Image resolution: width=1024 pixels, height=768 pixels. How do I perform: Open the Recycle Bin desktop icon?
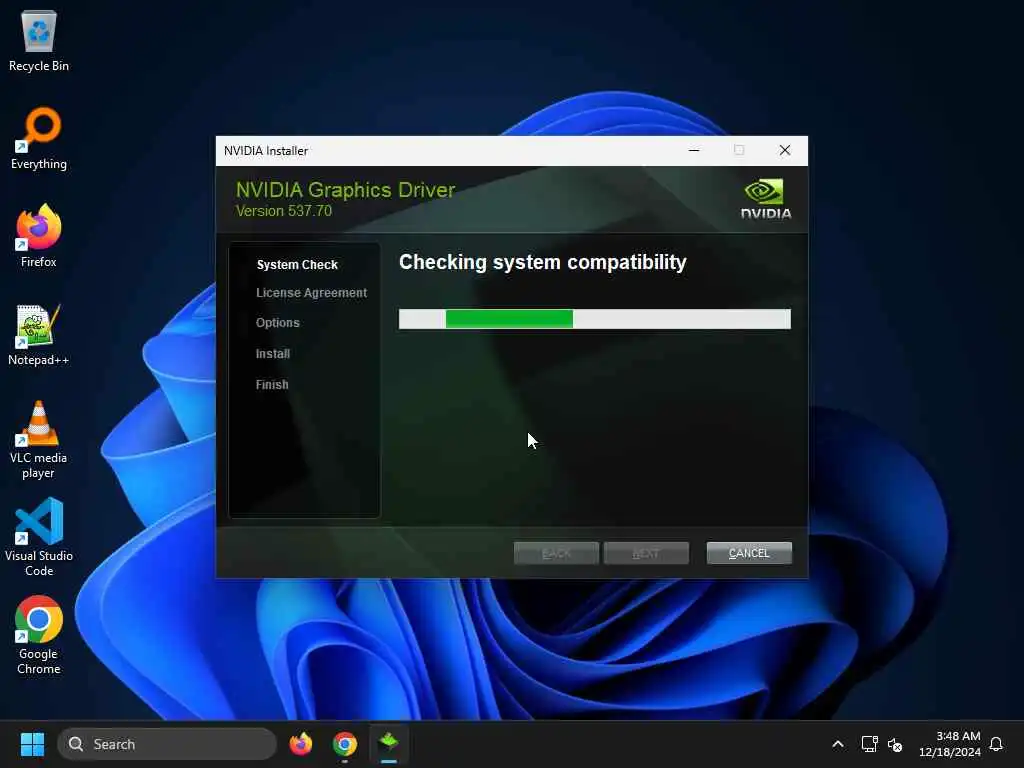tap(39, 40)
